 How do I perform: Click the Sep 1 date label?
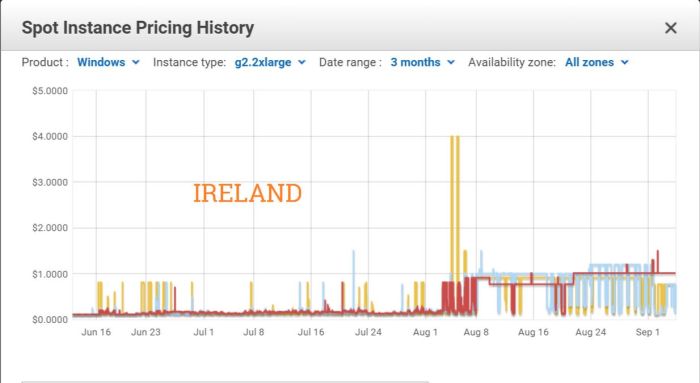point(648,332)
